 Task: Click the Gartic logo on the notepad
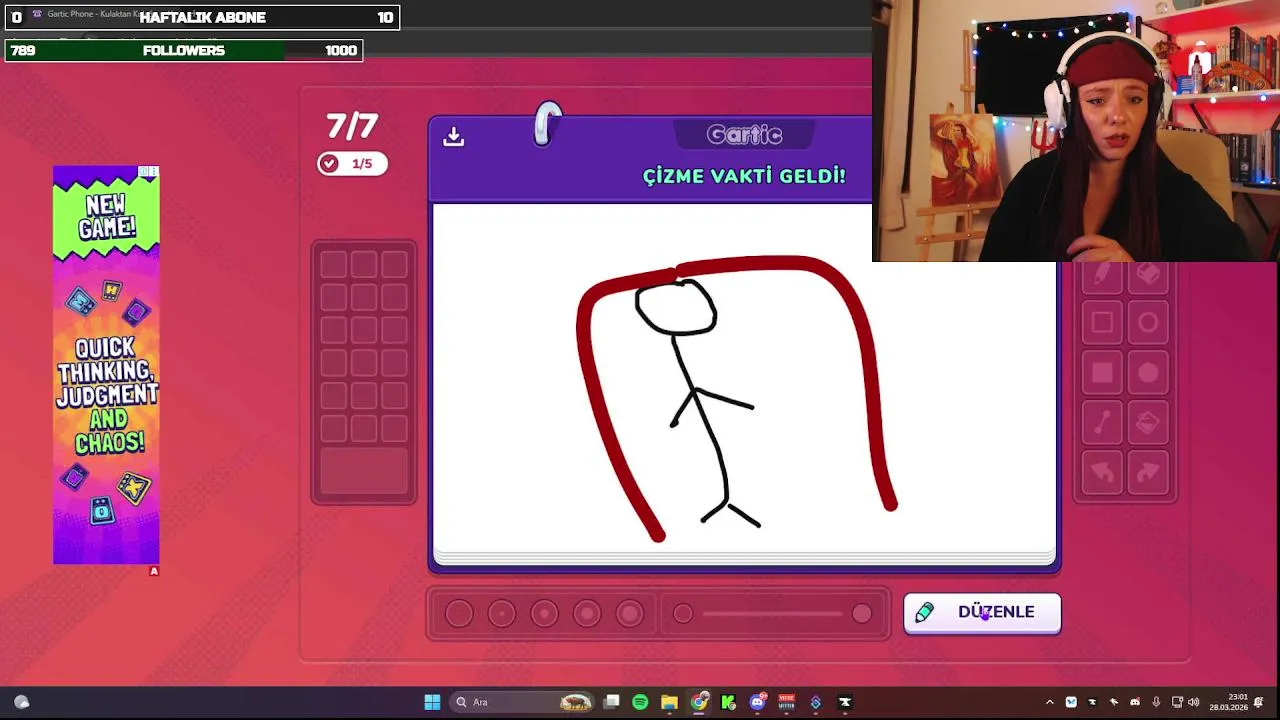744,134
